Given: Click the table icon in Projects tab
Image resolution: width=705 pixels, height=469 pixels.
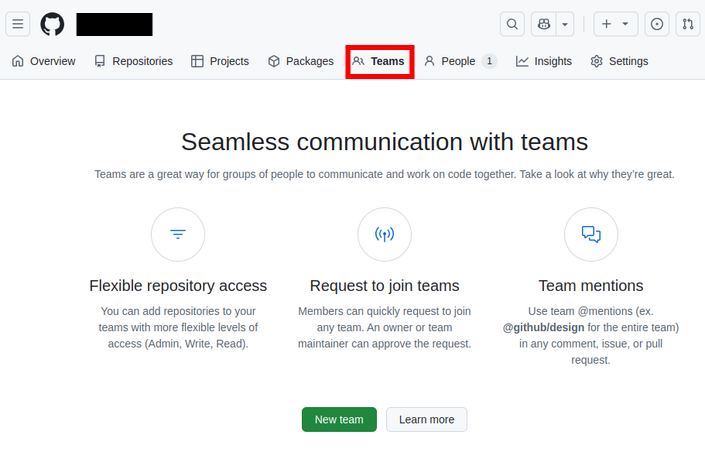Looking at the screenshot, I should click(197, 61).
